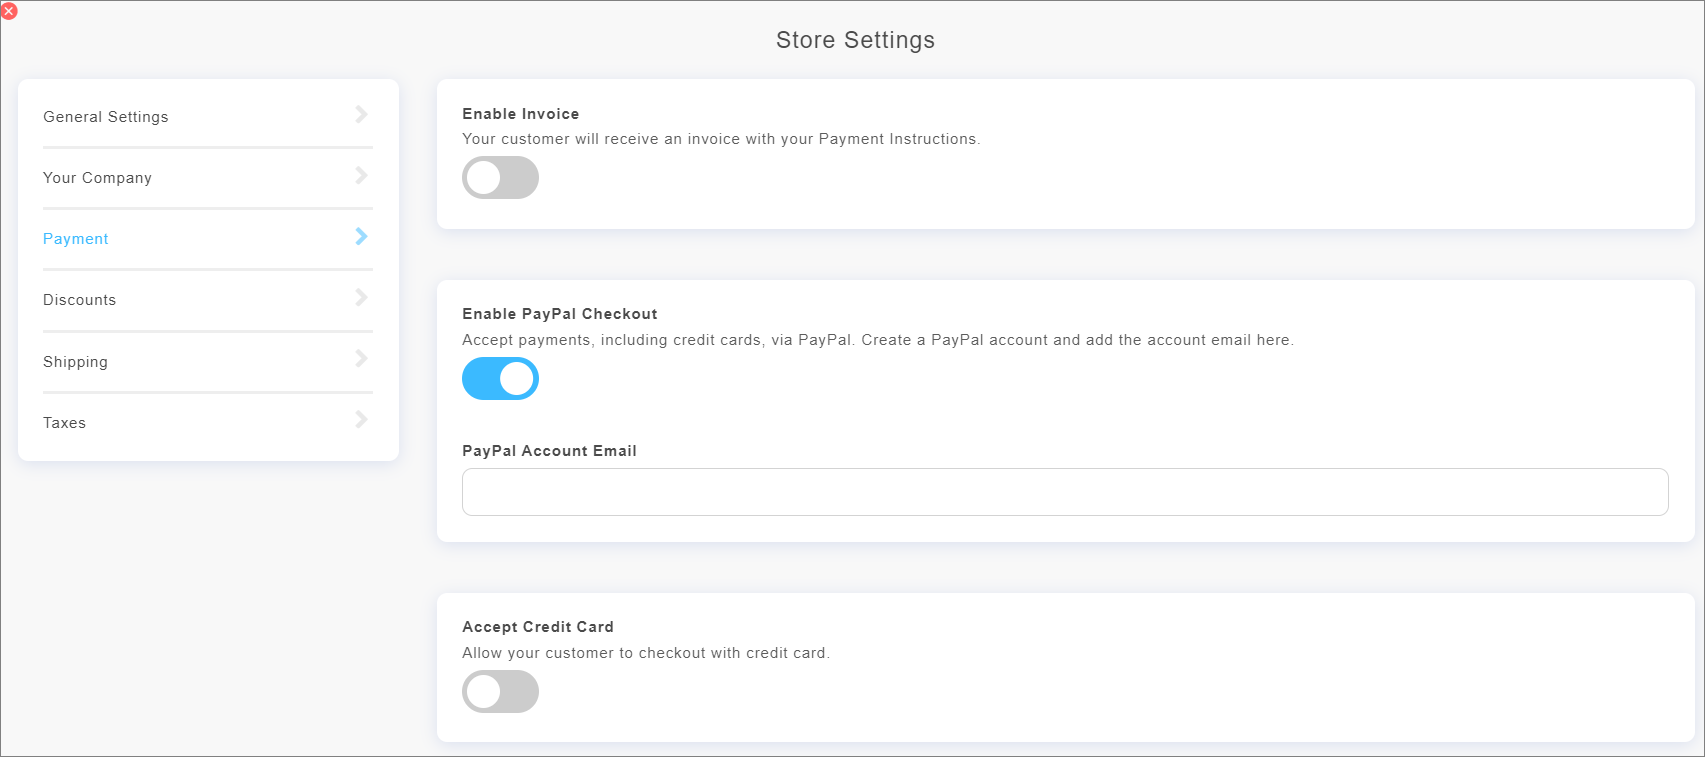This screenshot has width=1705, height=757.
Task: Open the Payment settings tab
Action: pyautogui.click(x=75, y=238)
